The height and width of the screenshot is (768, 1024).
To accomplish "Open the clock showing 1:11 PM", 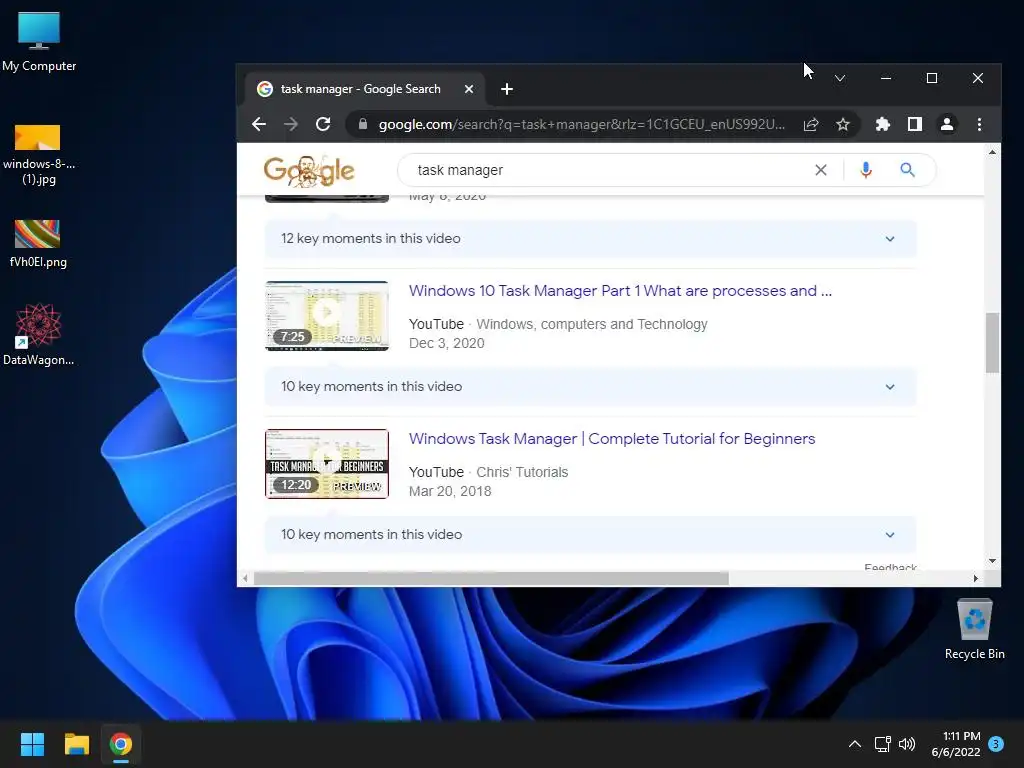I will pyautogui.click(x=955, y=744).
